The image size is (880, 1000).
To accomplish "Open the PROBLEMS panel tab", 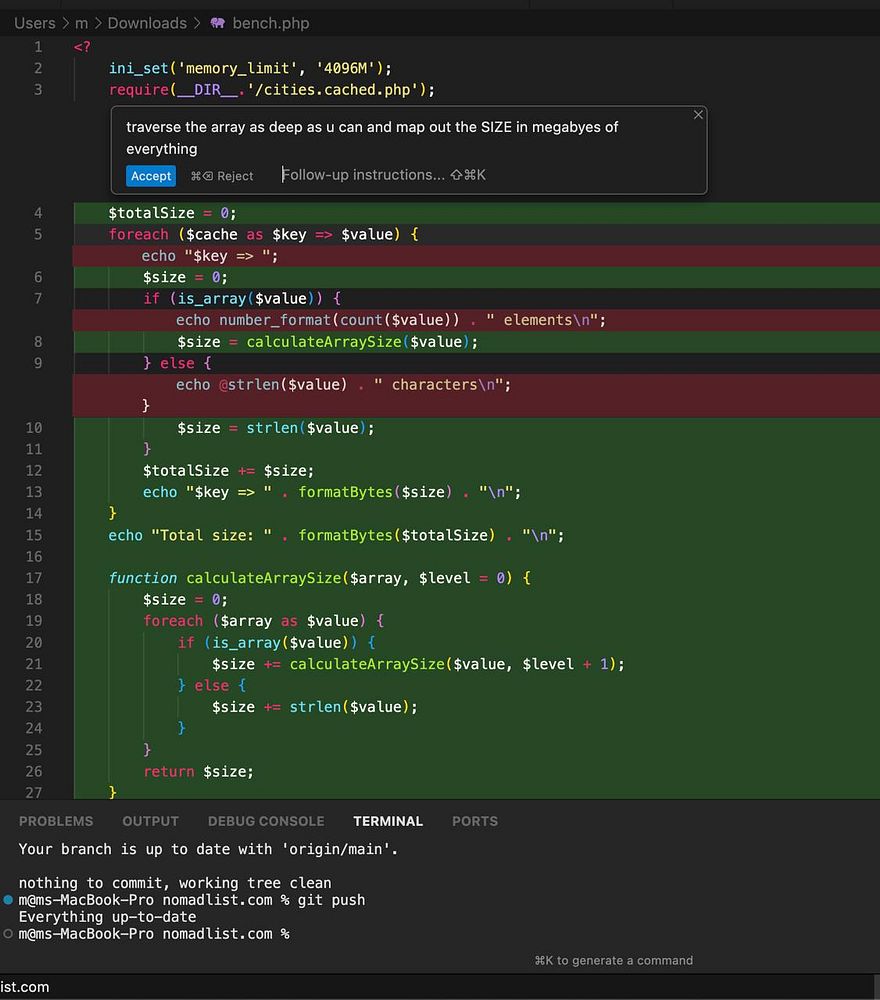I will [x=55, y=821].
